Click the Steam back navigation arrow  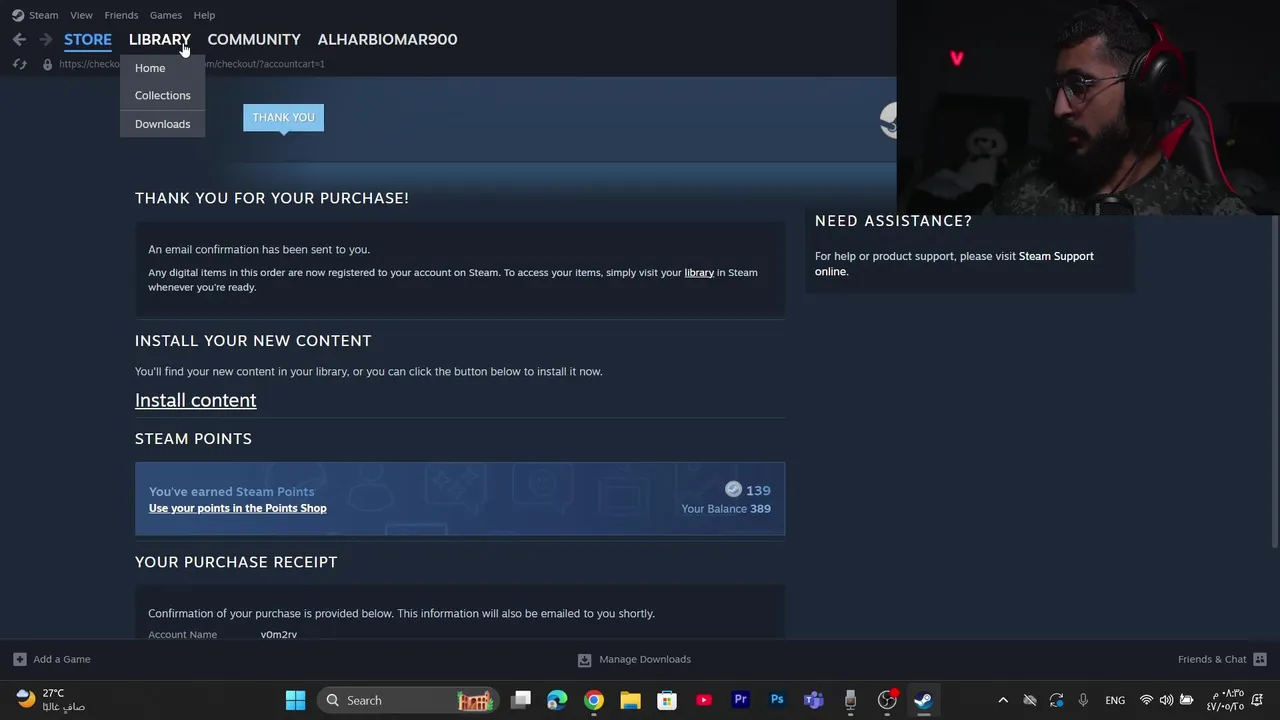click(x=19, y=39)
